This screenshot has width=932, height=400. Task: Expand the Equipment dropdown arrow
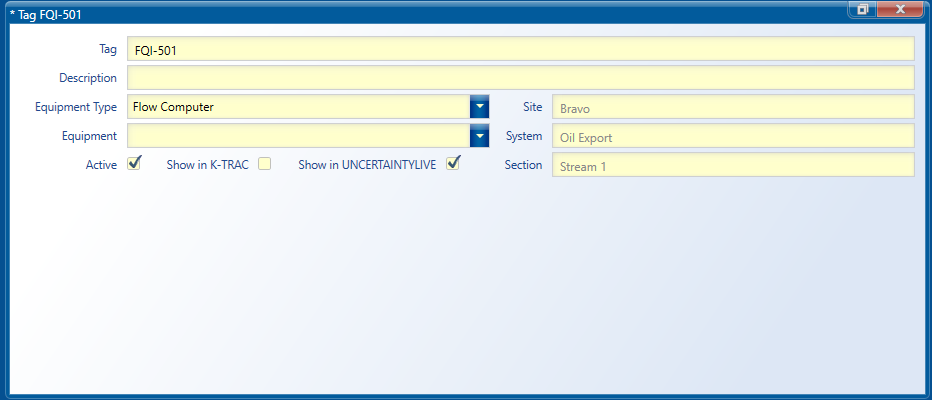point(480,136)
